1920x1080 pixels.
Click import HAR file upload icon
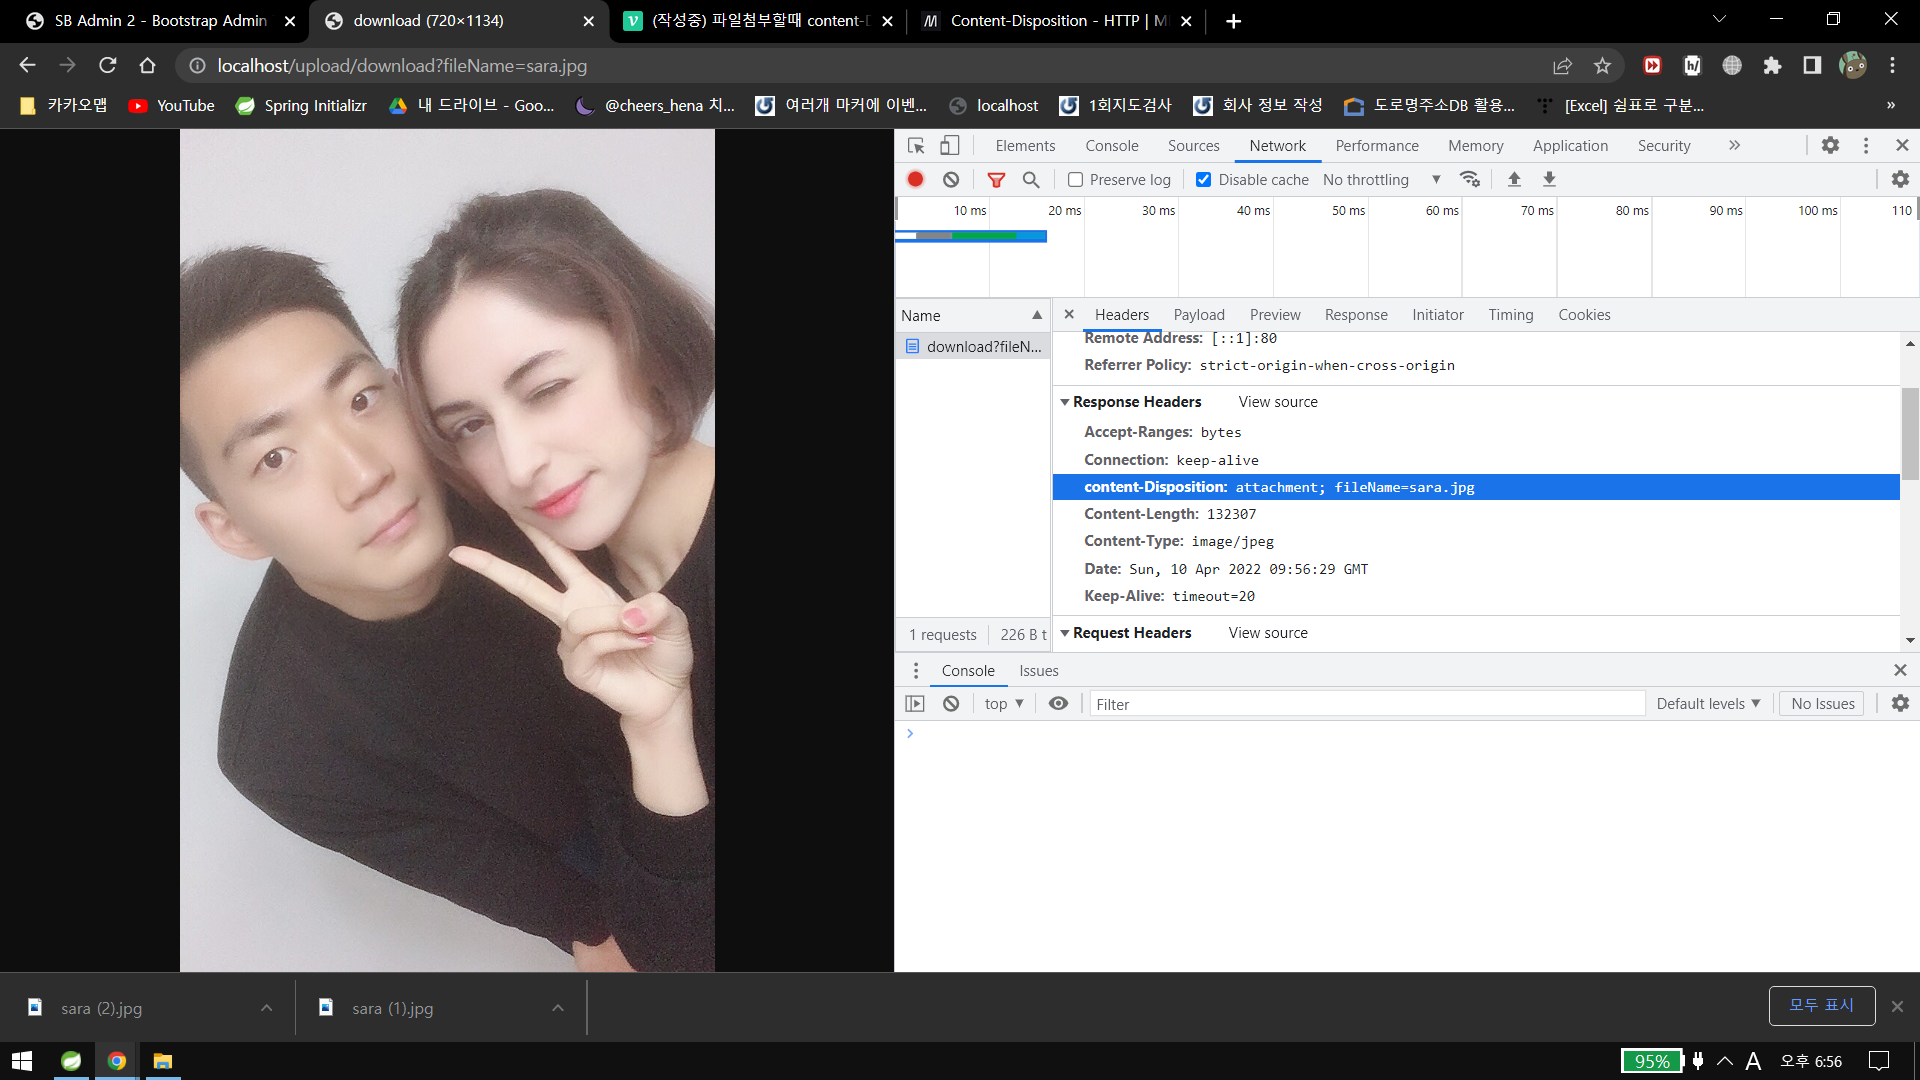point(1514,180)
